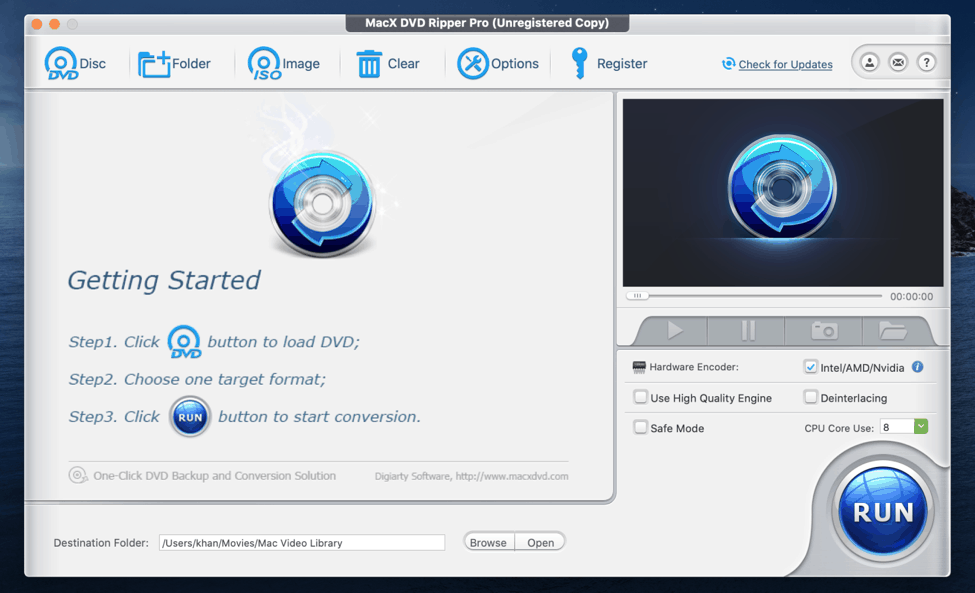Viewport: 975px width, 593px height.
Task: Click the Destination Folder path field
Action: click(x=300, y=542)
